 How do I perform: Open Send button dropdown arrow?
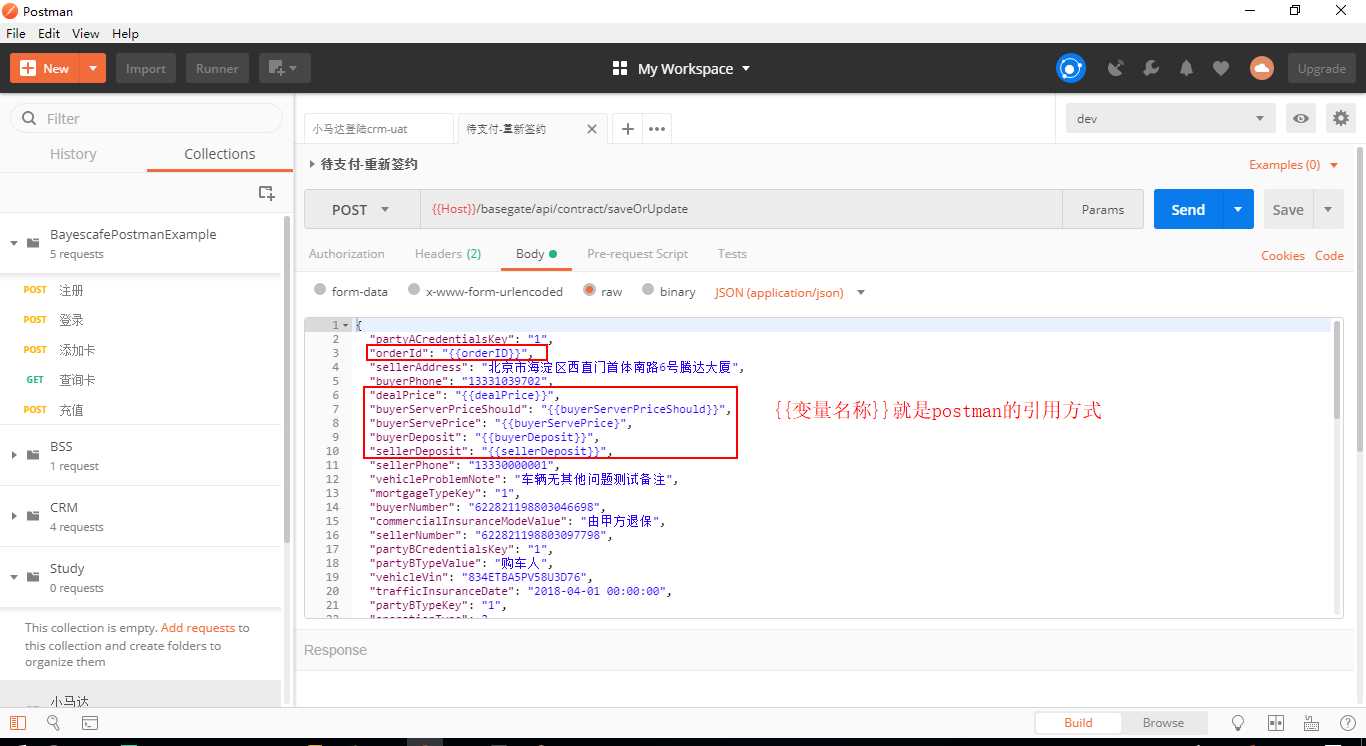[x=1238, y=209]
